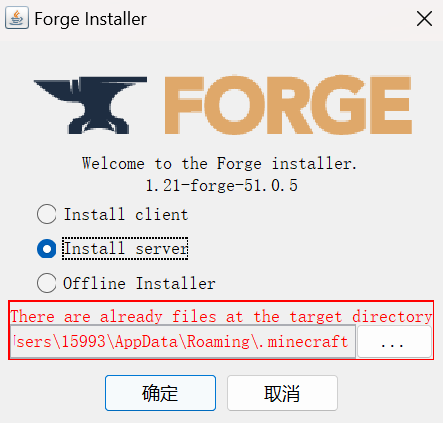Viewport: 443px width, 423px height.
Task: Click the Java coffee cup title bar icon
Action: point(17,19)
